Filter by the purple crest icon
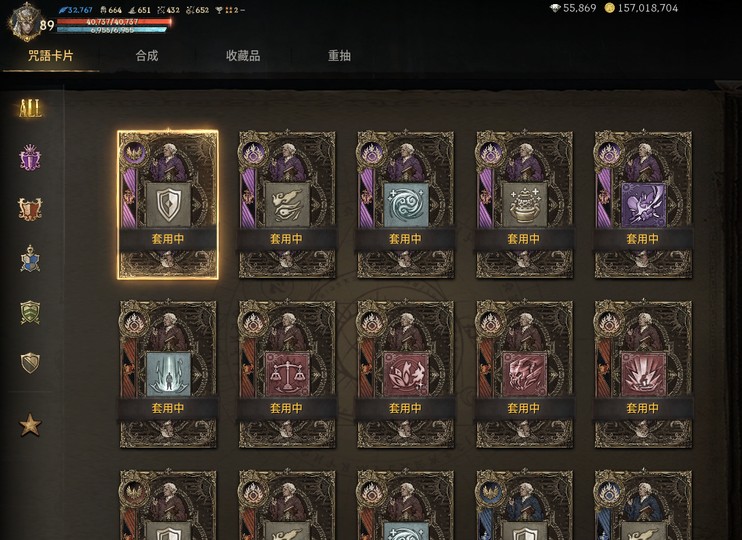The image size is (742, 540). click(30, 158)
